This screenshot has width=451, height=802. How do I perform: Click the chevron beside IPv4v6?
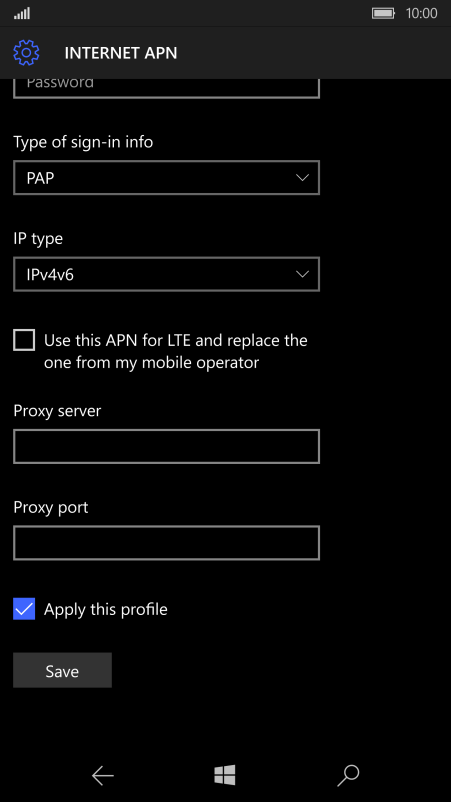[x=303, y=274]
